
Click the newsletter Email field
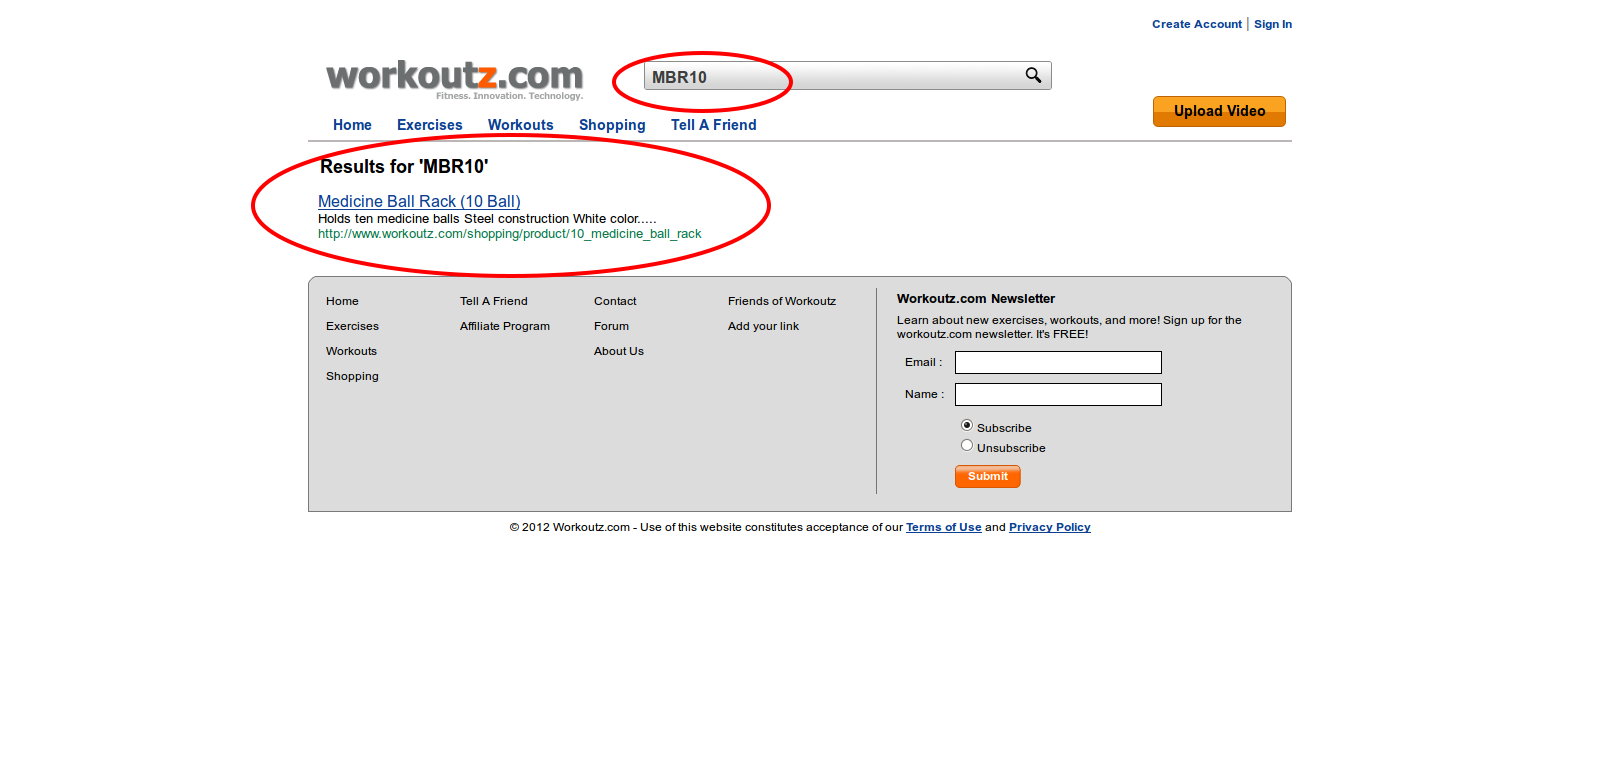pyautogui.click(x=1058, y=362)
